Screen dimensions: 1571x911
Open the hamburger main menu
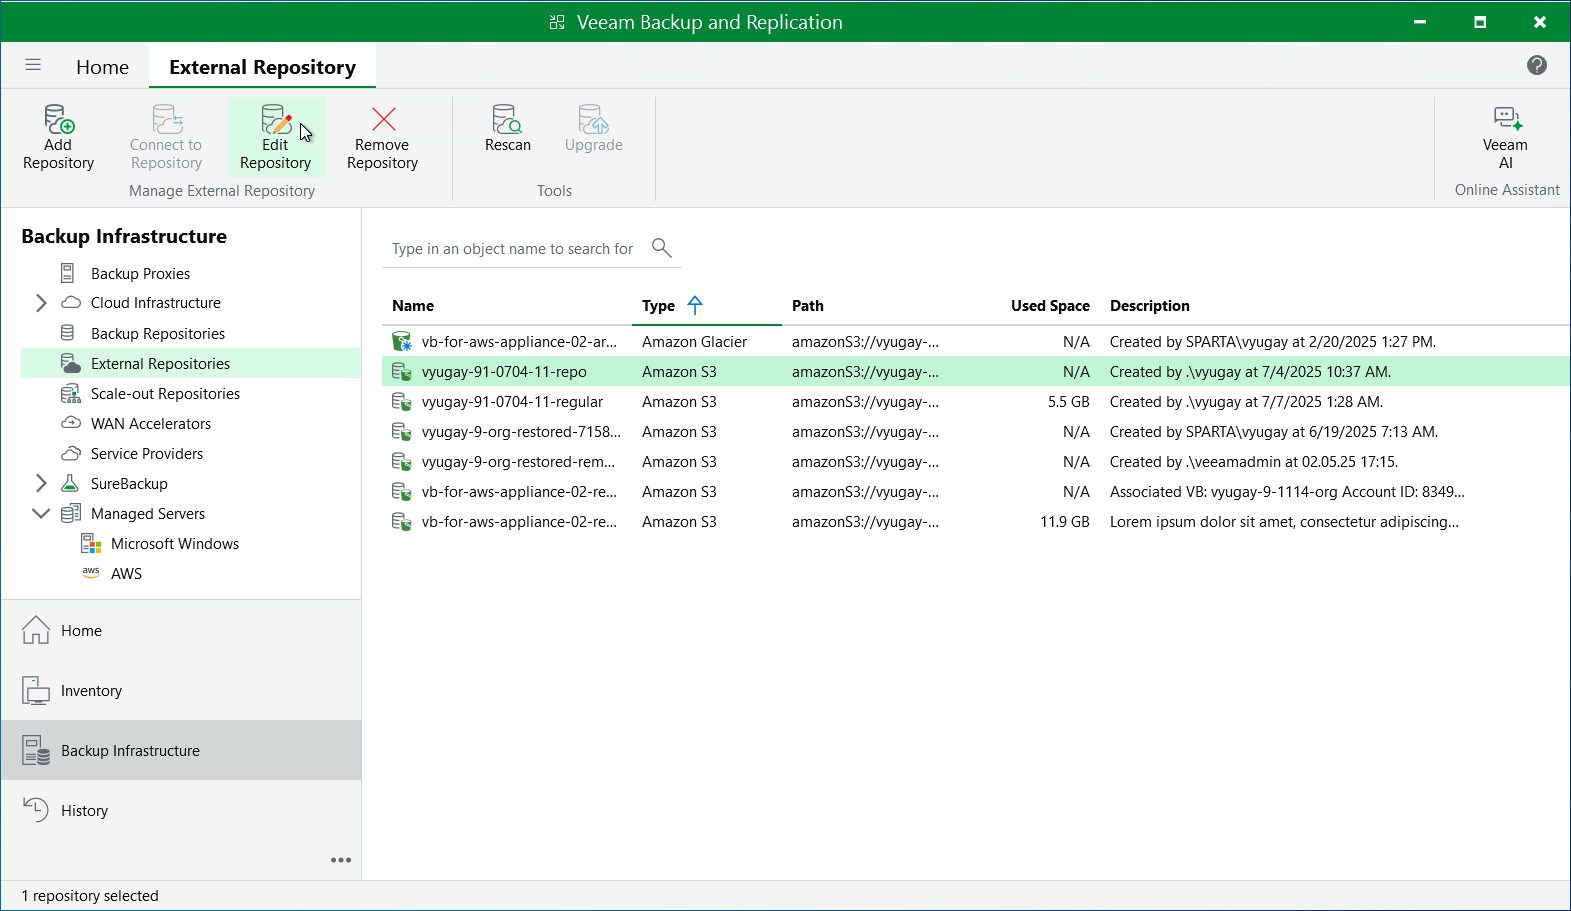pos(33,65)
